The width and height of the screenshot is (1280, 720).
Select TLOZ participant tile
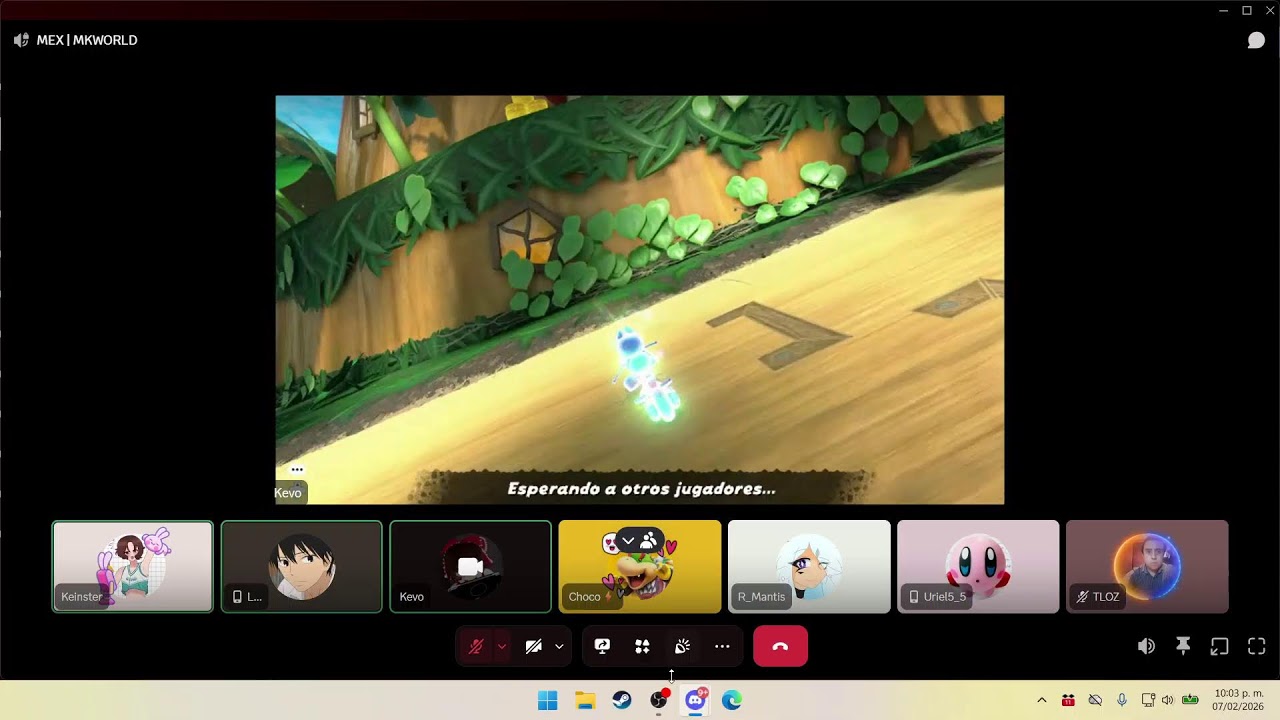point(1147,566)
